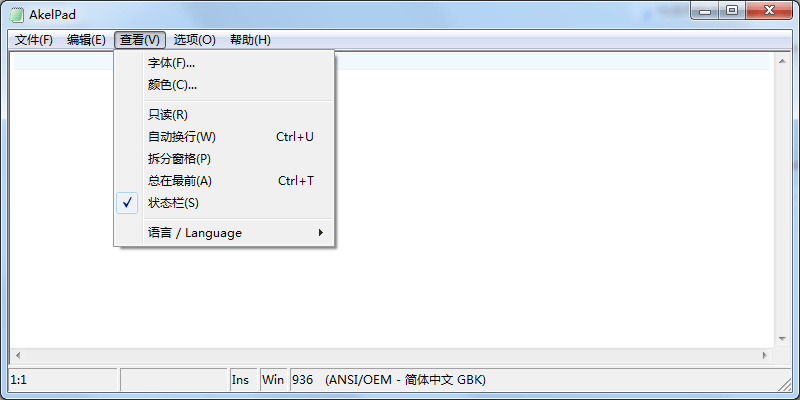
Task: Click the 936 codepage status field
Action: click(x=304, y=380)
